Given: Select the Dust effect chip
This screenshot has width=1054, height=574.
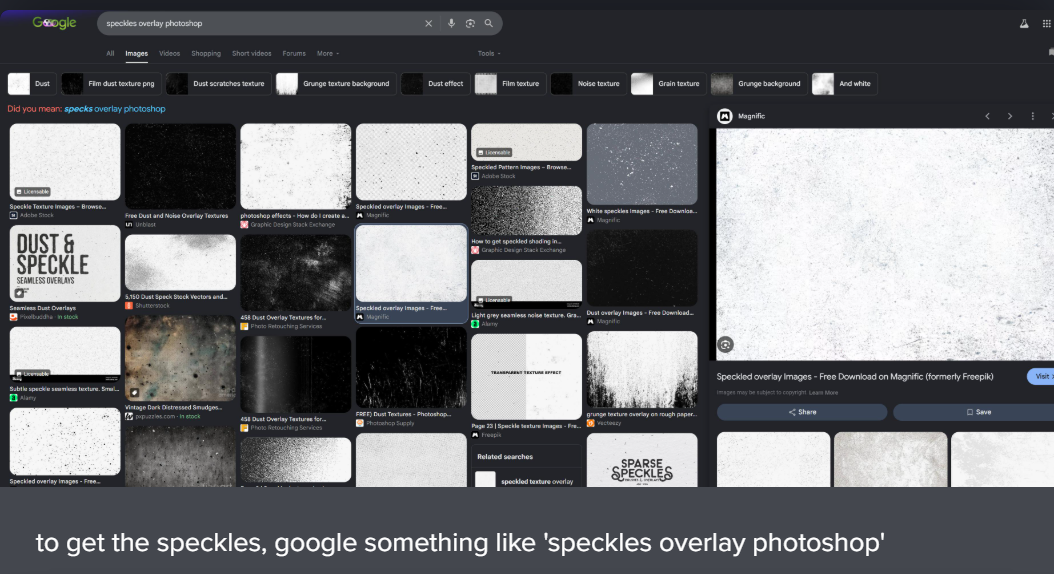Looking at the screenshot, I should coord(435,84).
